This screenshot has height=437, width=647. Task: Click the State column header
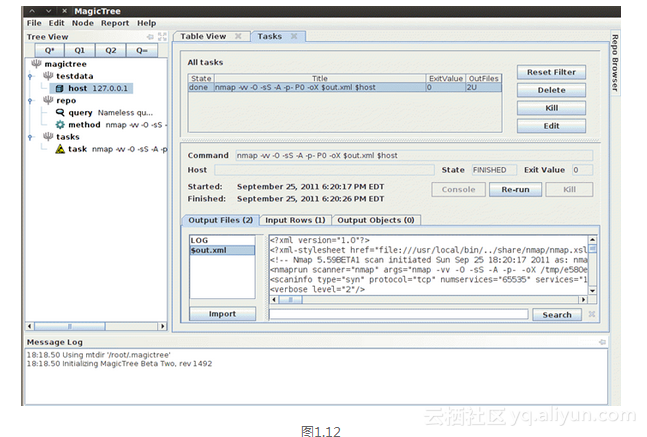tap(201, 78)
